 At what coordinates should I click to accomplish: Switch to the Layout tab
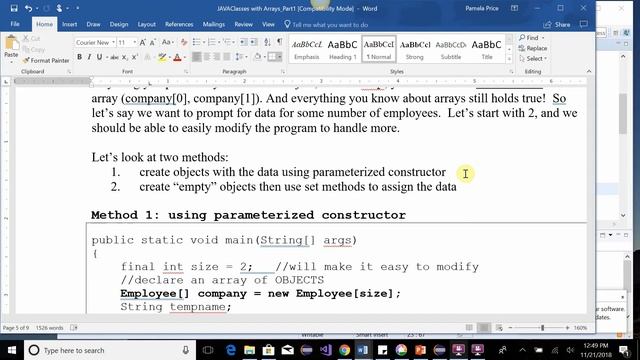click(x=147, y=24)
